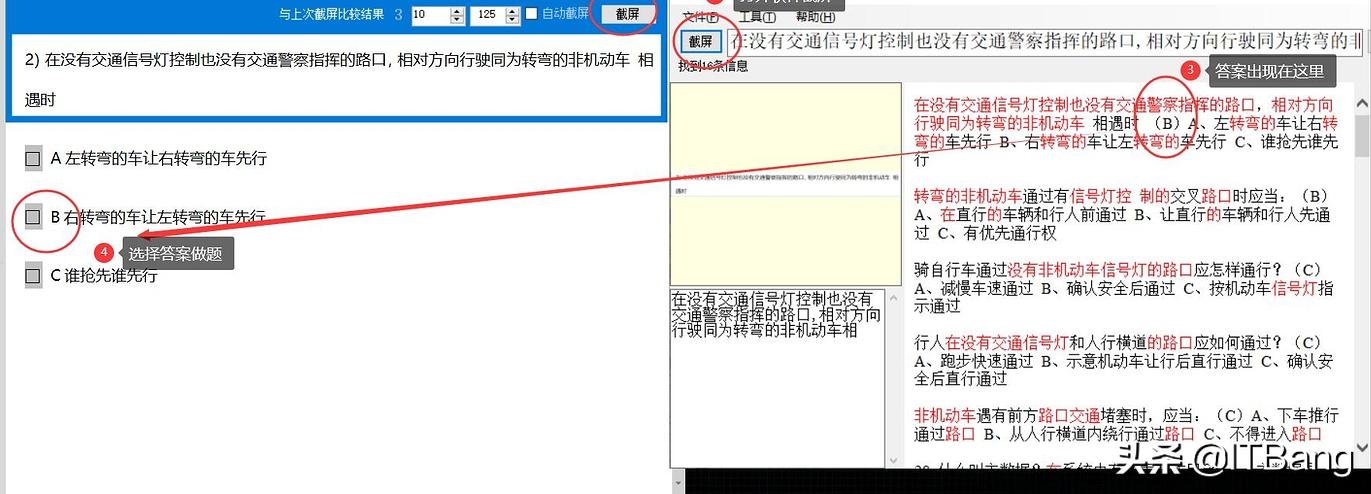Screen dimensions: 1371x494
Task: Tick the checkbox for answer B 右转弯的车让左转弯的车先行
Action: (33, 217)
